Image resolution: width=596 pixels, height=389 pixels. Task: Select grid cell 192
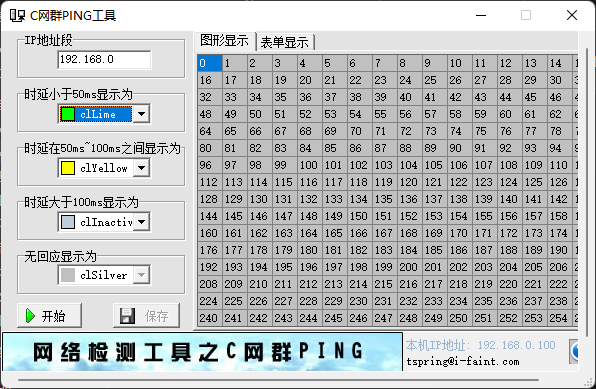click(210, 267)
